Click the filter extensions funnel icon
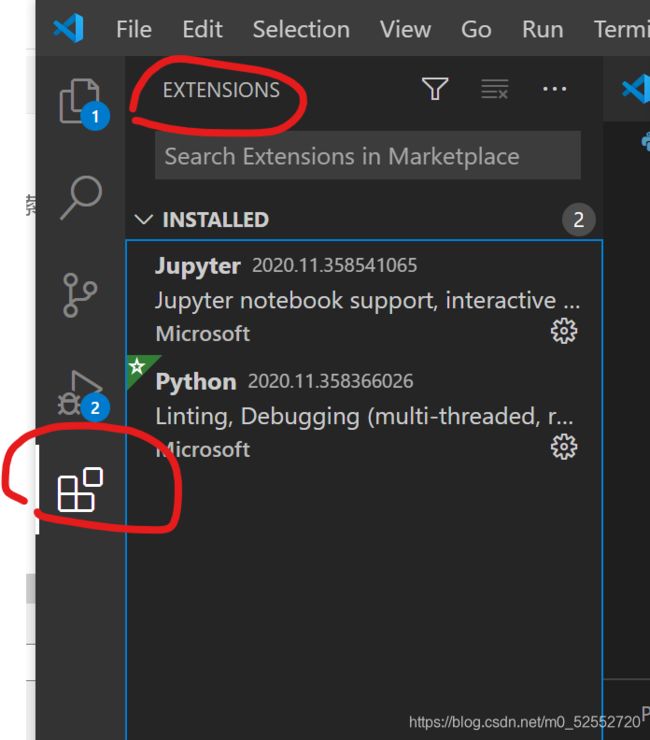Screen dimensions: 650x740 (x=435, y=89)
